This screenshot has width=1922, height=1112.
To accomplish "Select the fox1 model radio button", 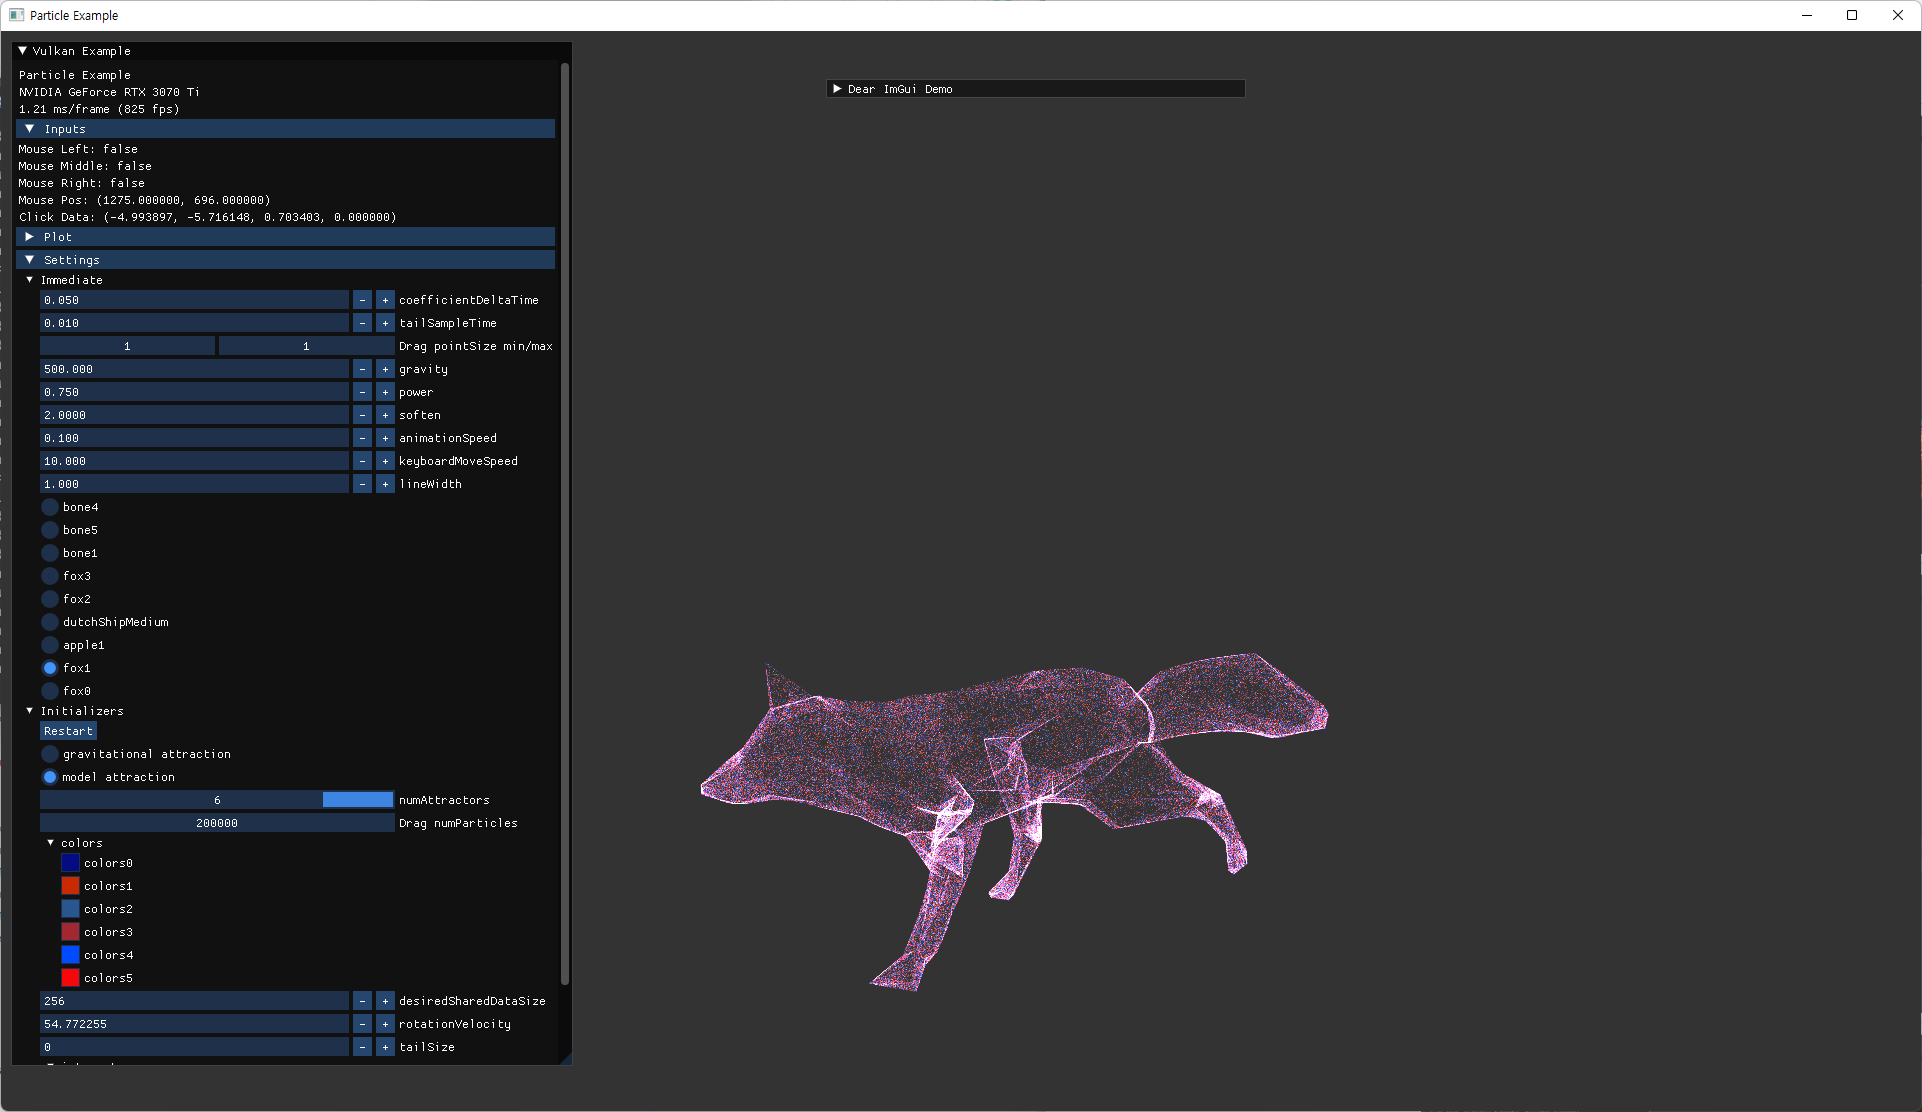I will tap(50, 668).
